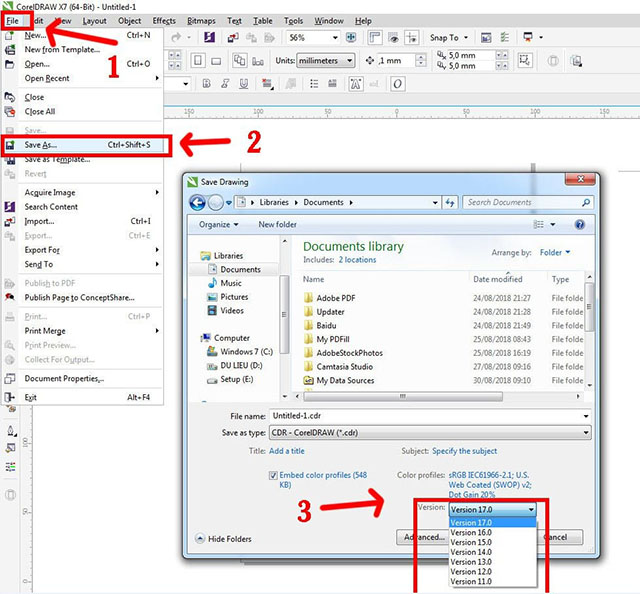
Task: Click the My Data Sources folder icon
Action: 309,380
